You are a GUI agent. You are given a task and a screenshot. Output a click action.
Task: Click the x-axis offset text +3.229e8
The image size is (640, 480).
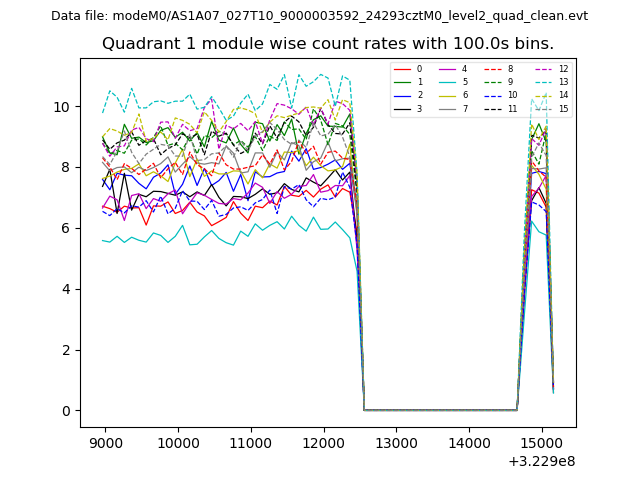click(x=541, y=461)
